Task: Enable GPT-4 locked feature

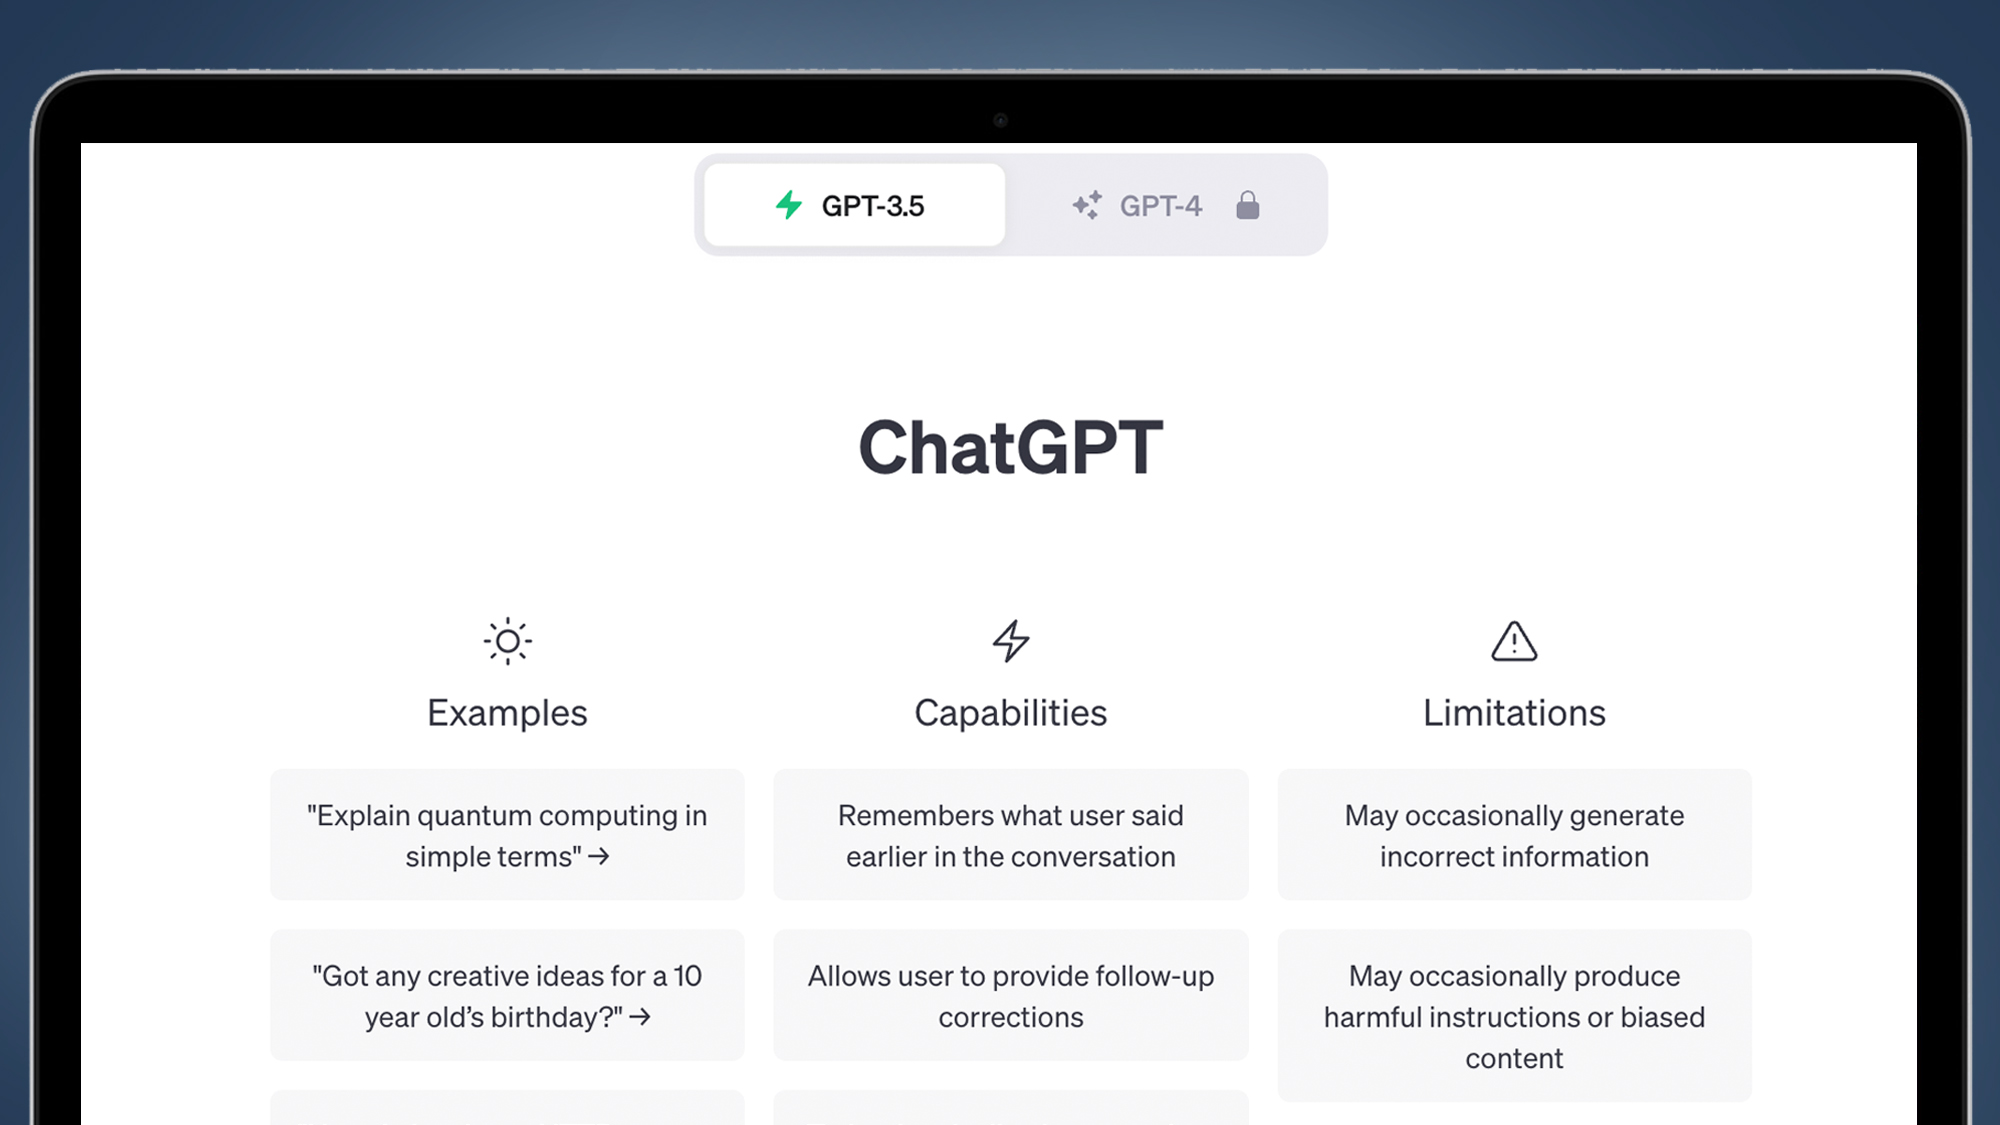Action: (1159, 205)
